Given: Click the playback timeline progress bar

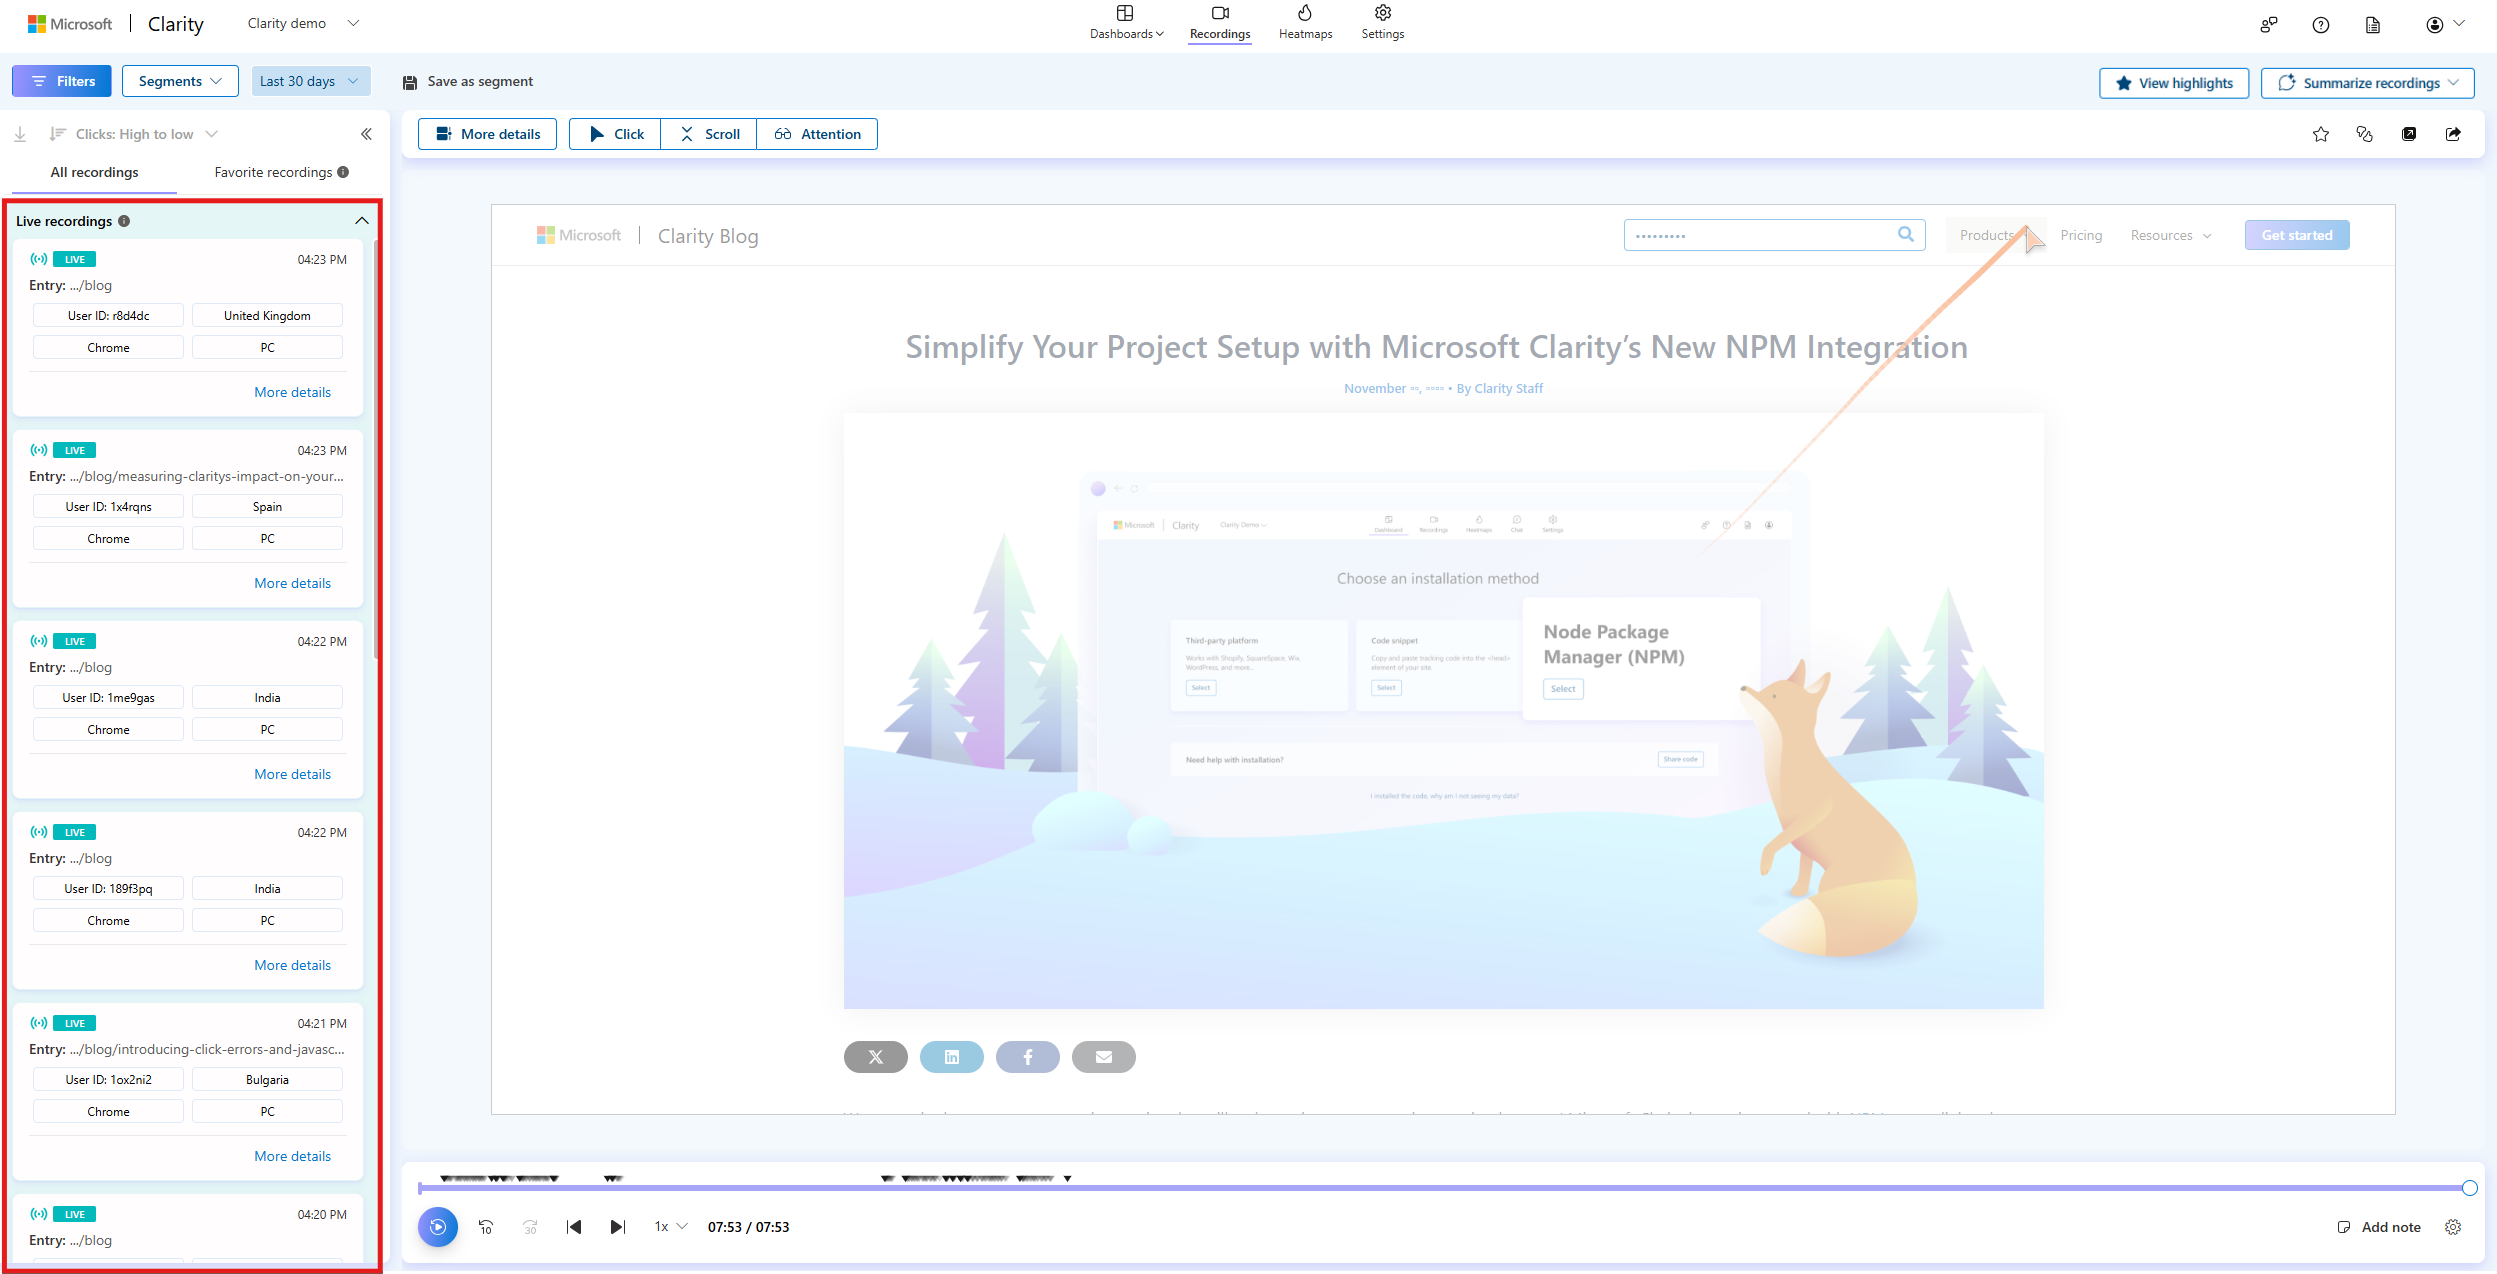Looking at the screenshot, I should click(x=1443, y=1188).
